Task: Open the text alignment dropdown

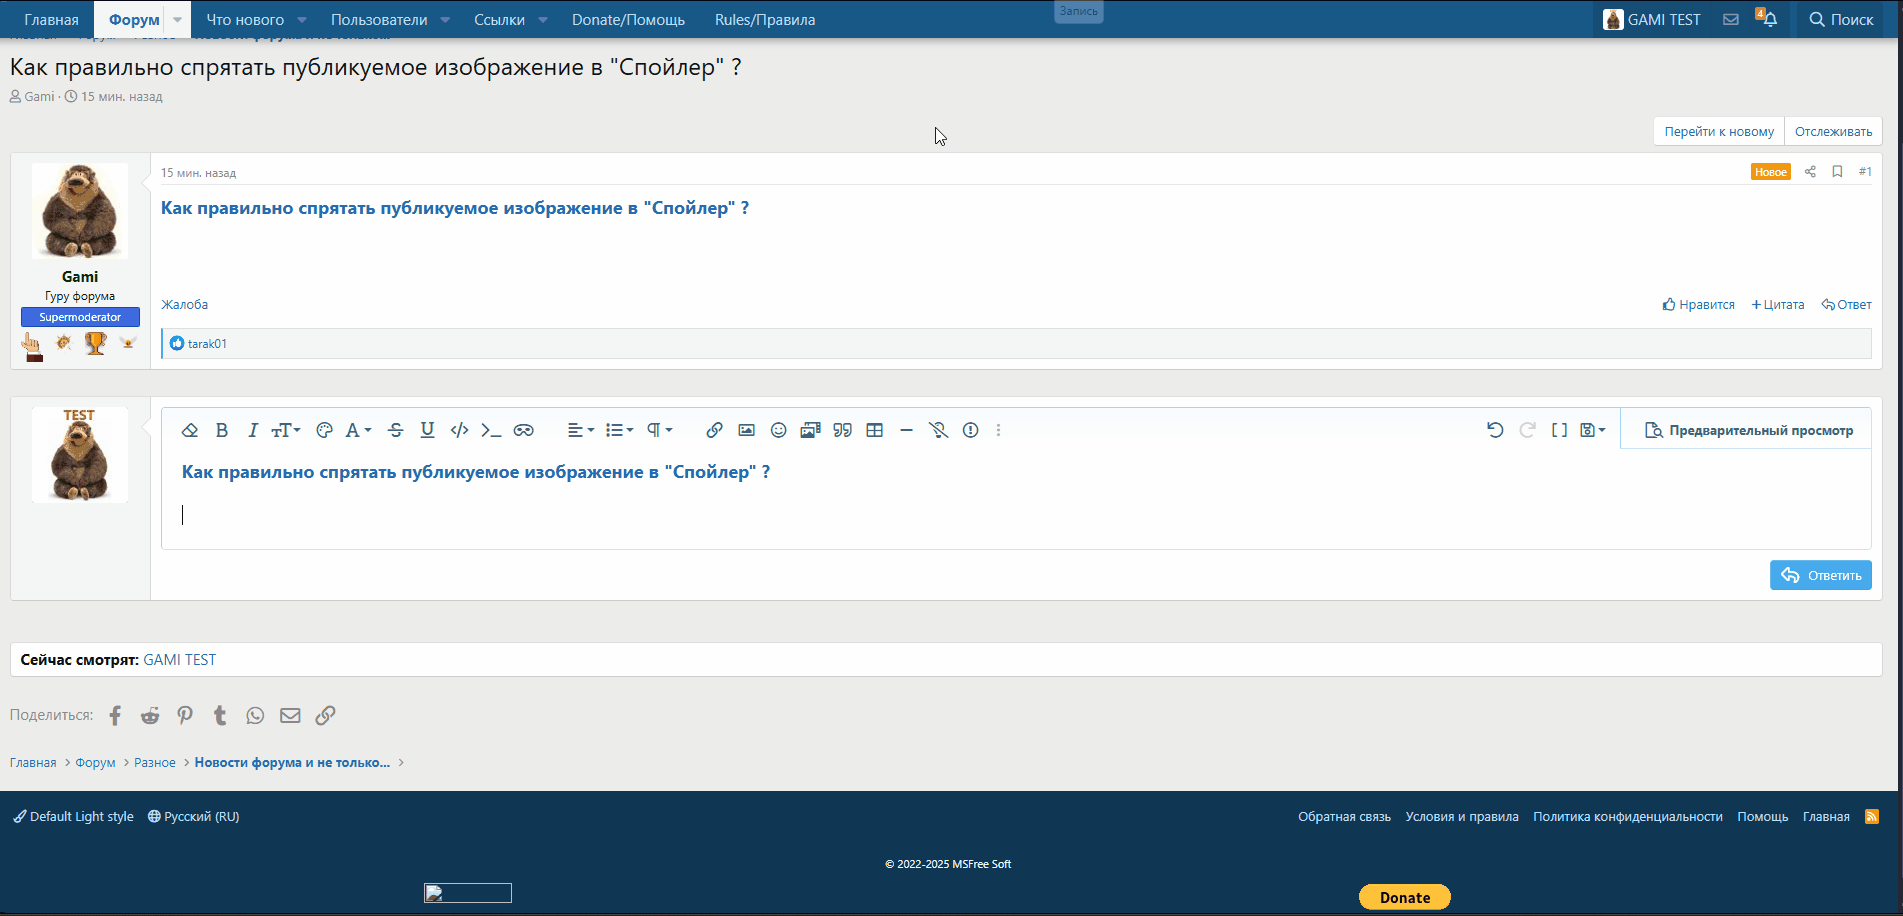Action: click(580, 430)
